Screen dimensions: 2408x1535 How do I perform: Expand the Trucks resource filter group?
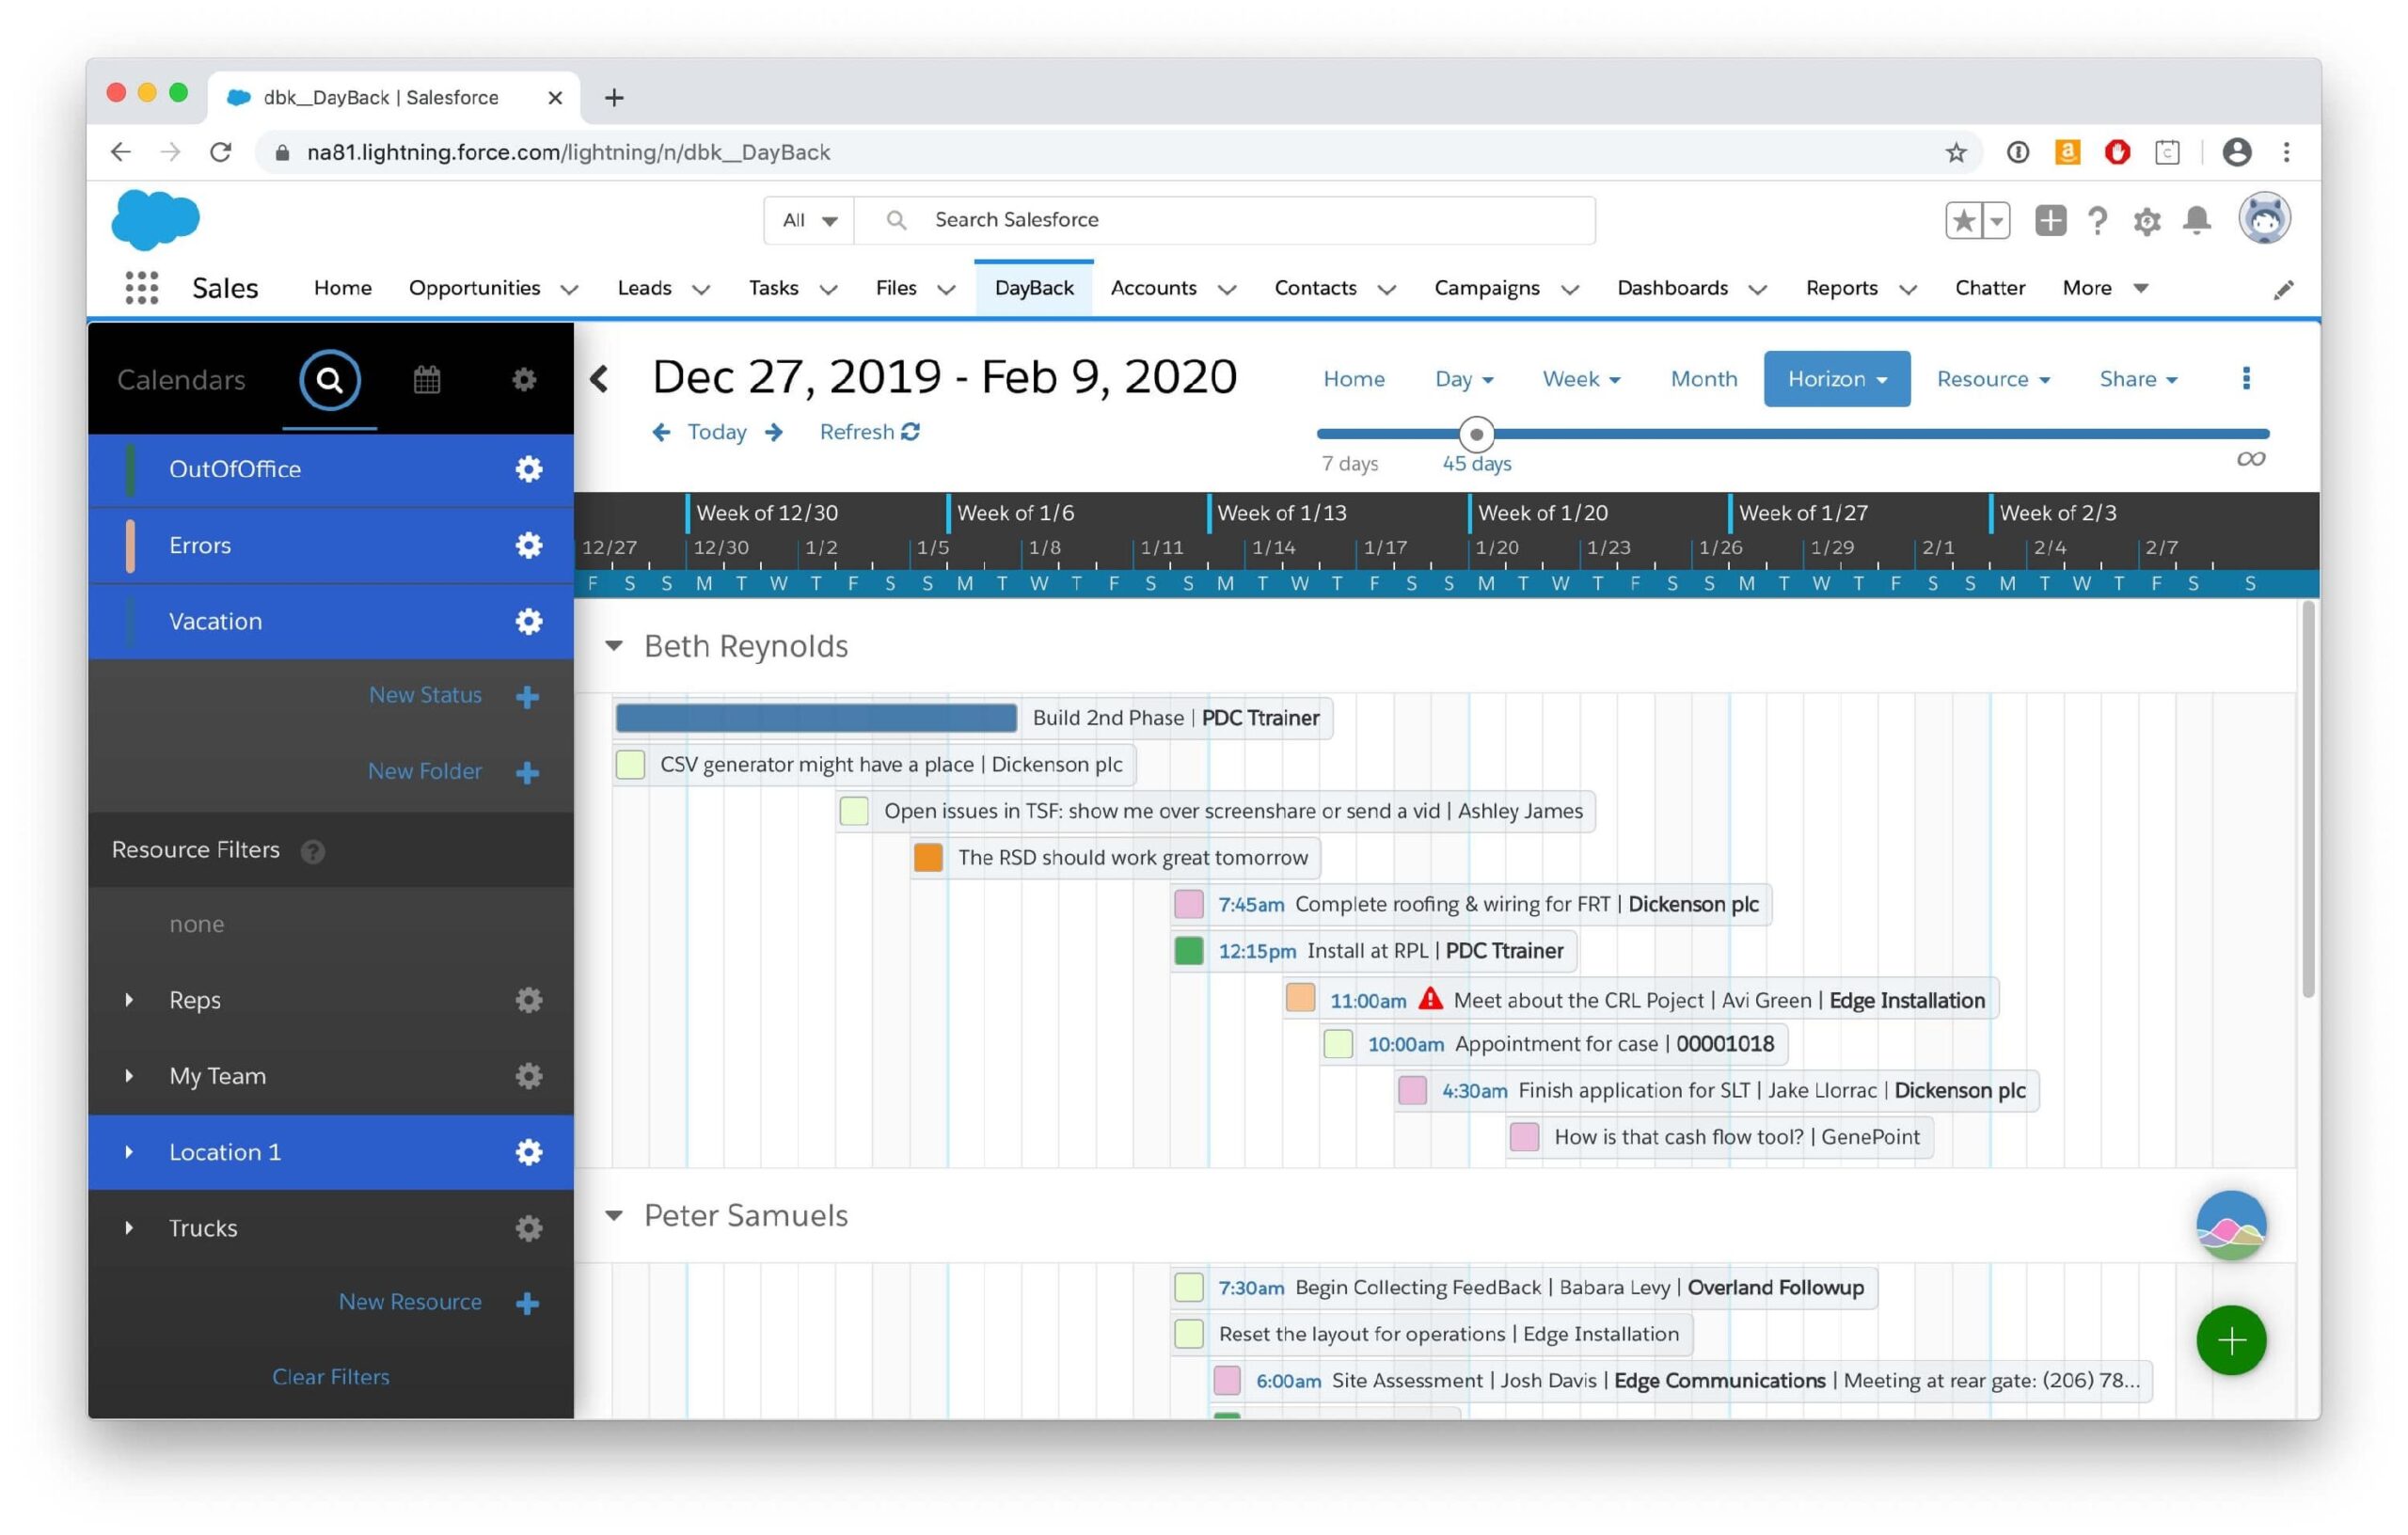coord(128,1227)
